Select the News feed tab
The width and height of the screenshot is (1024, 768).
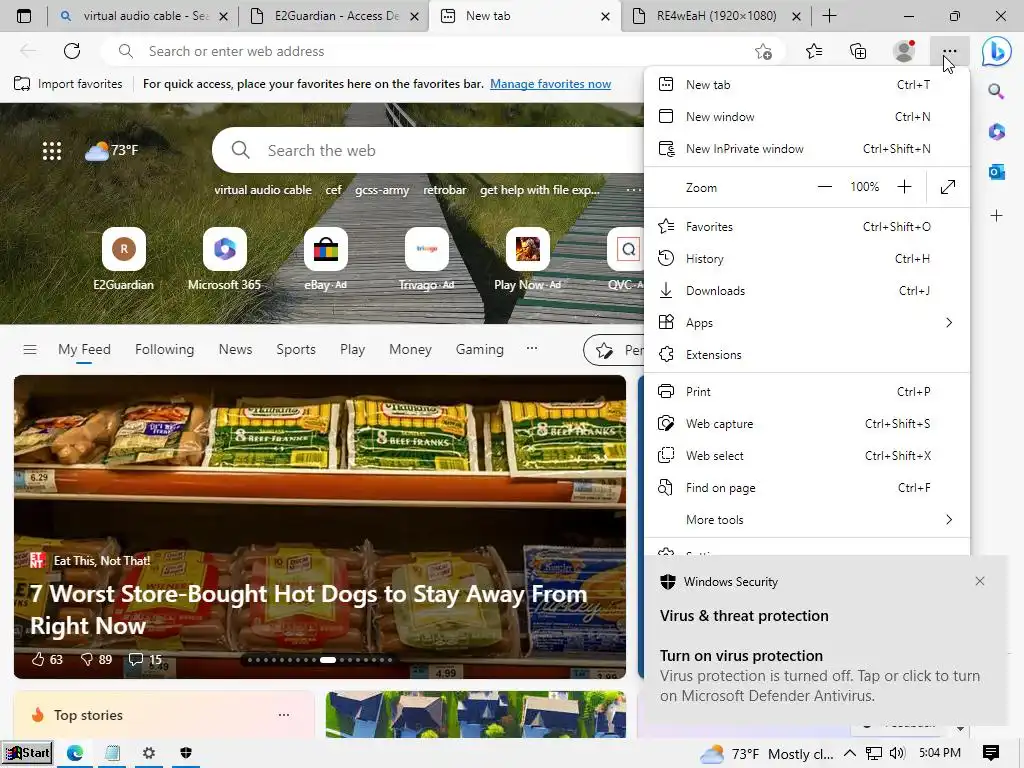[x=235, y=349]
